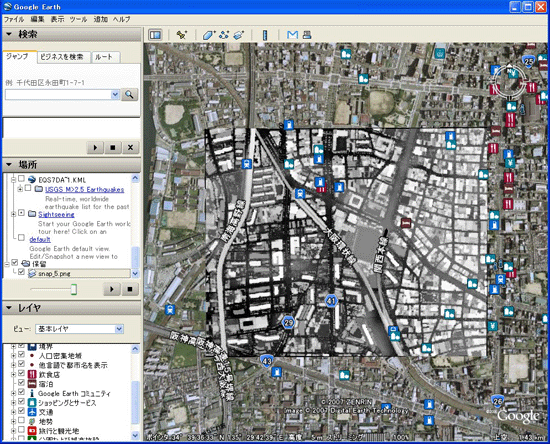Open the 表示 menu

pos(57,19)
